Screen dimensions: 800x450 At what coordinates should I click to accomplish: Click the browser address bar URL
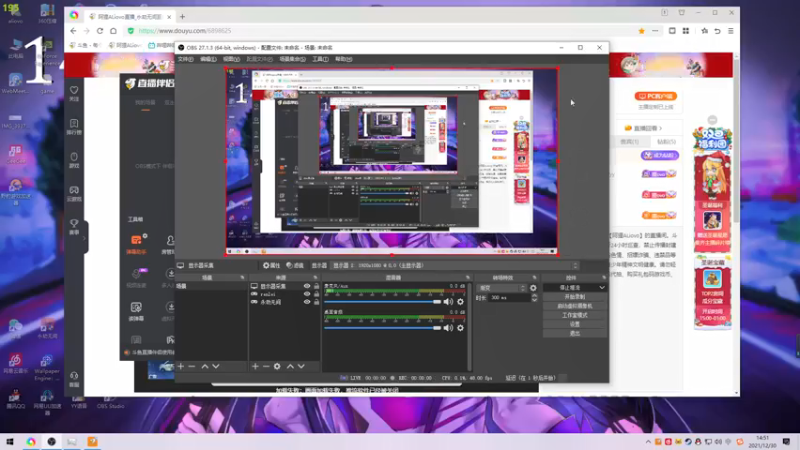pos(185,31)
